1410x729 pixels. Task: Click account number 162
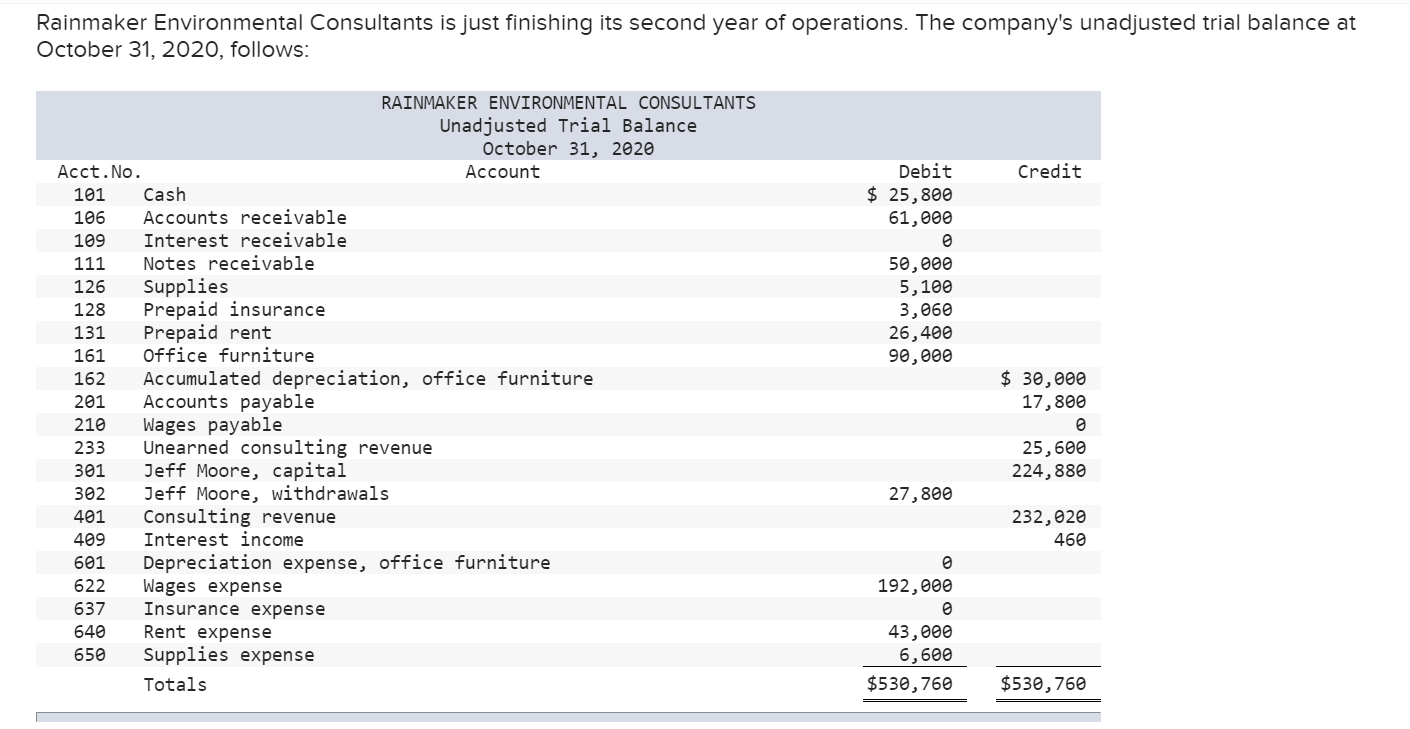[90, 378]
